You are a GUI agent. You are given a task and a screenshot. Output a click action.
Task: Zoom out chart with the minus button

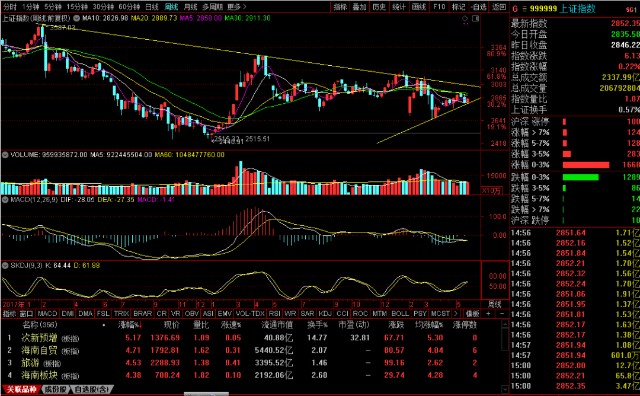[x=502, y=314]
